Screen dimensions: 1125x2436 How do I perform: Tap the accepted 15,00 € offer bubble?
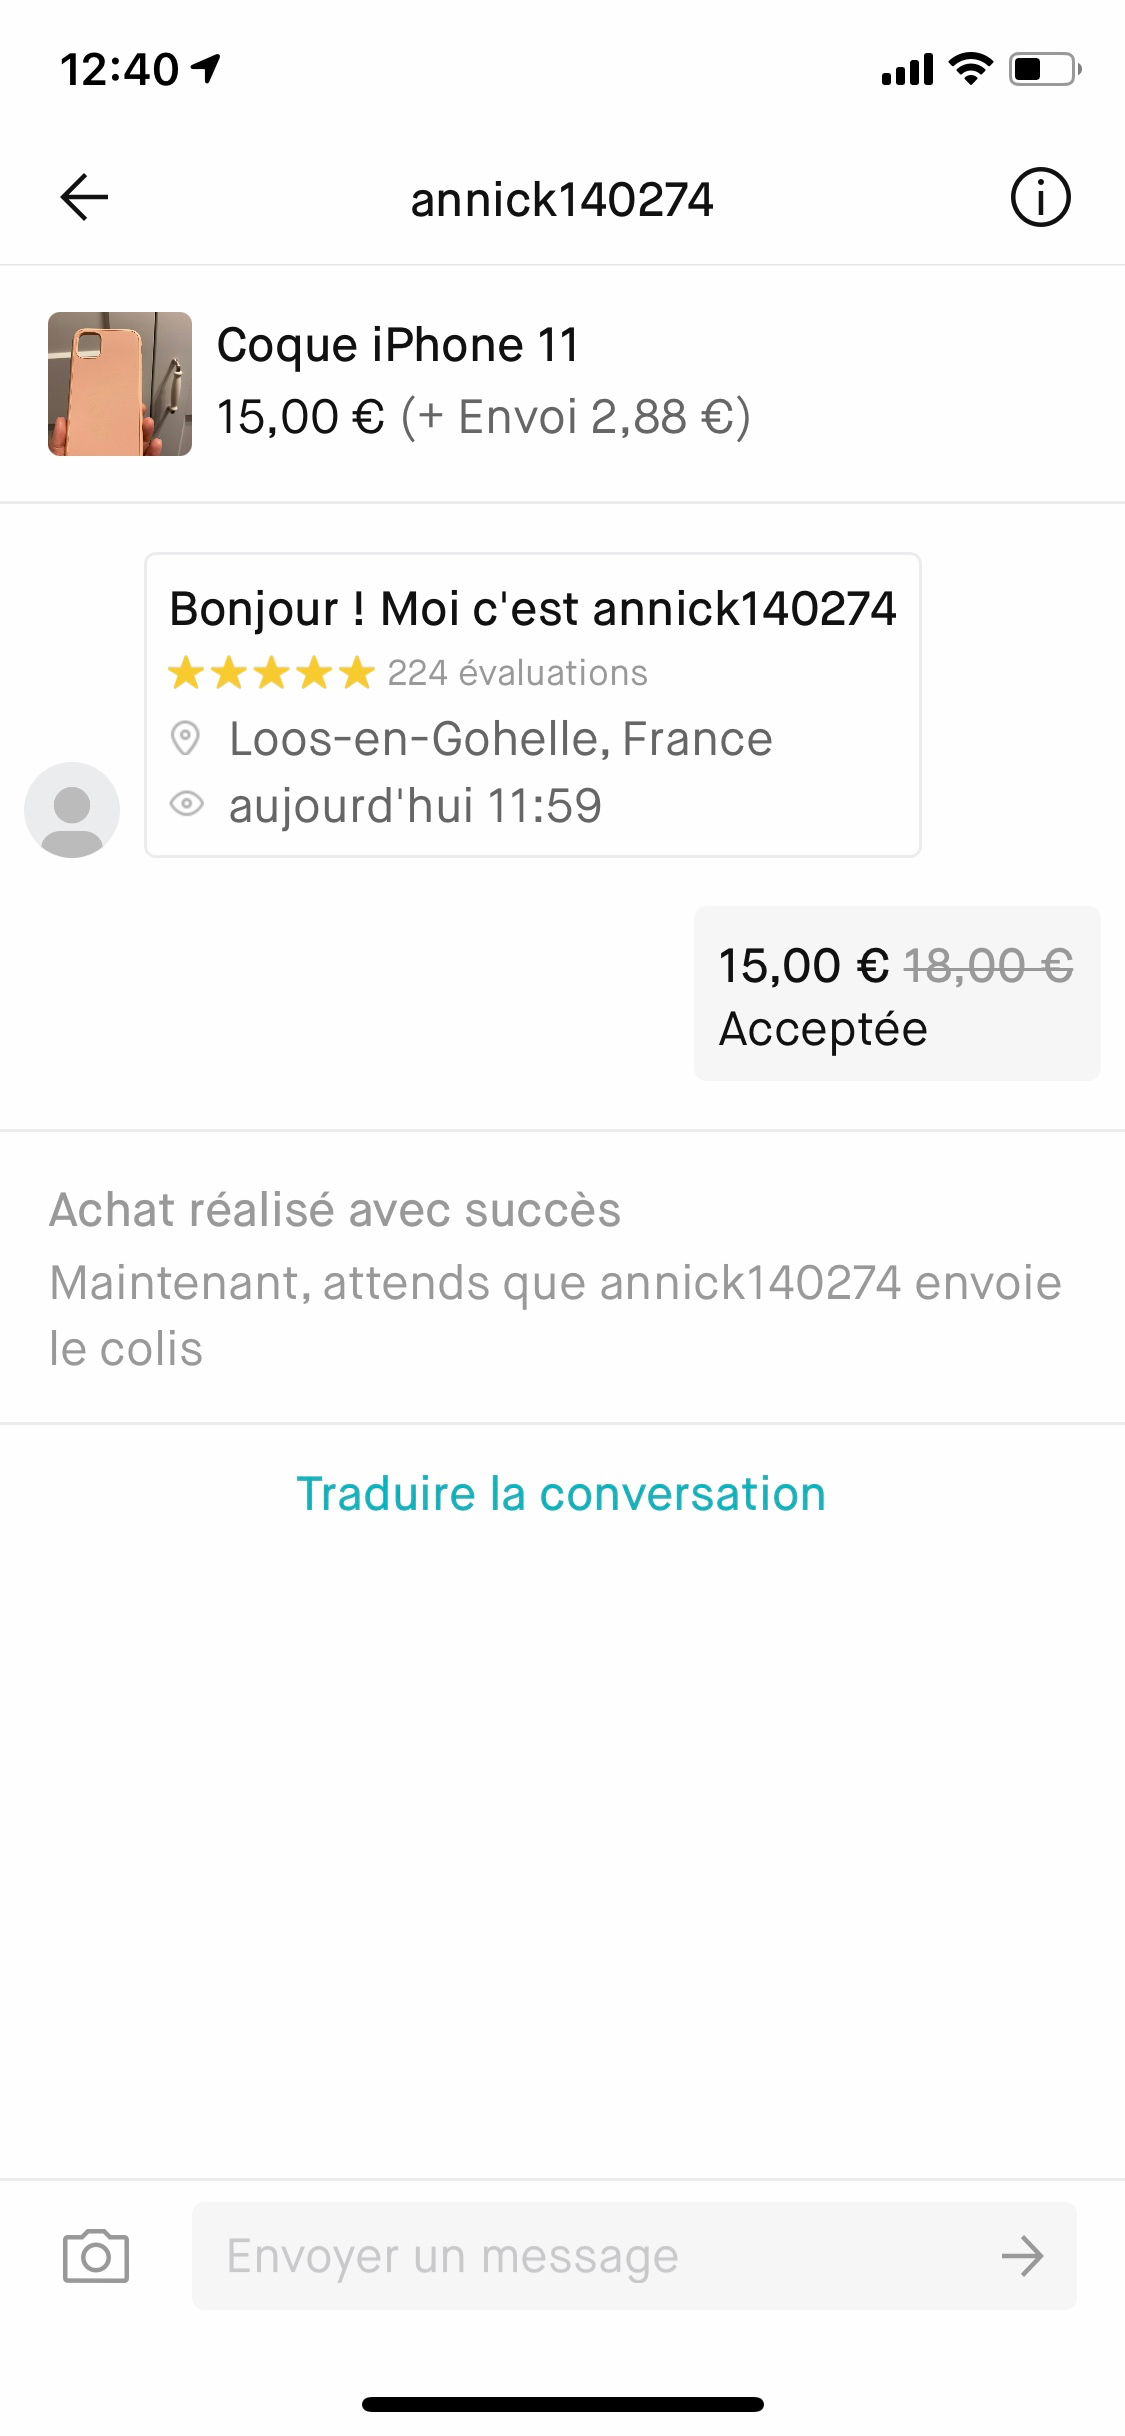click(x=896, y=993)
